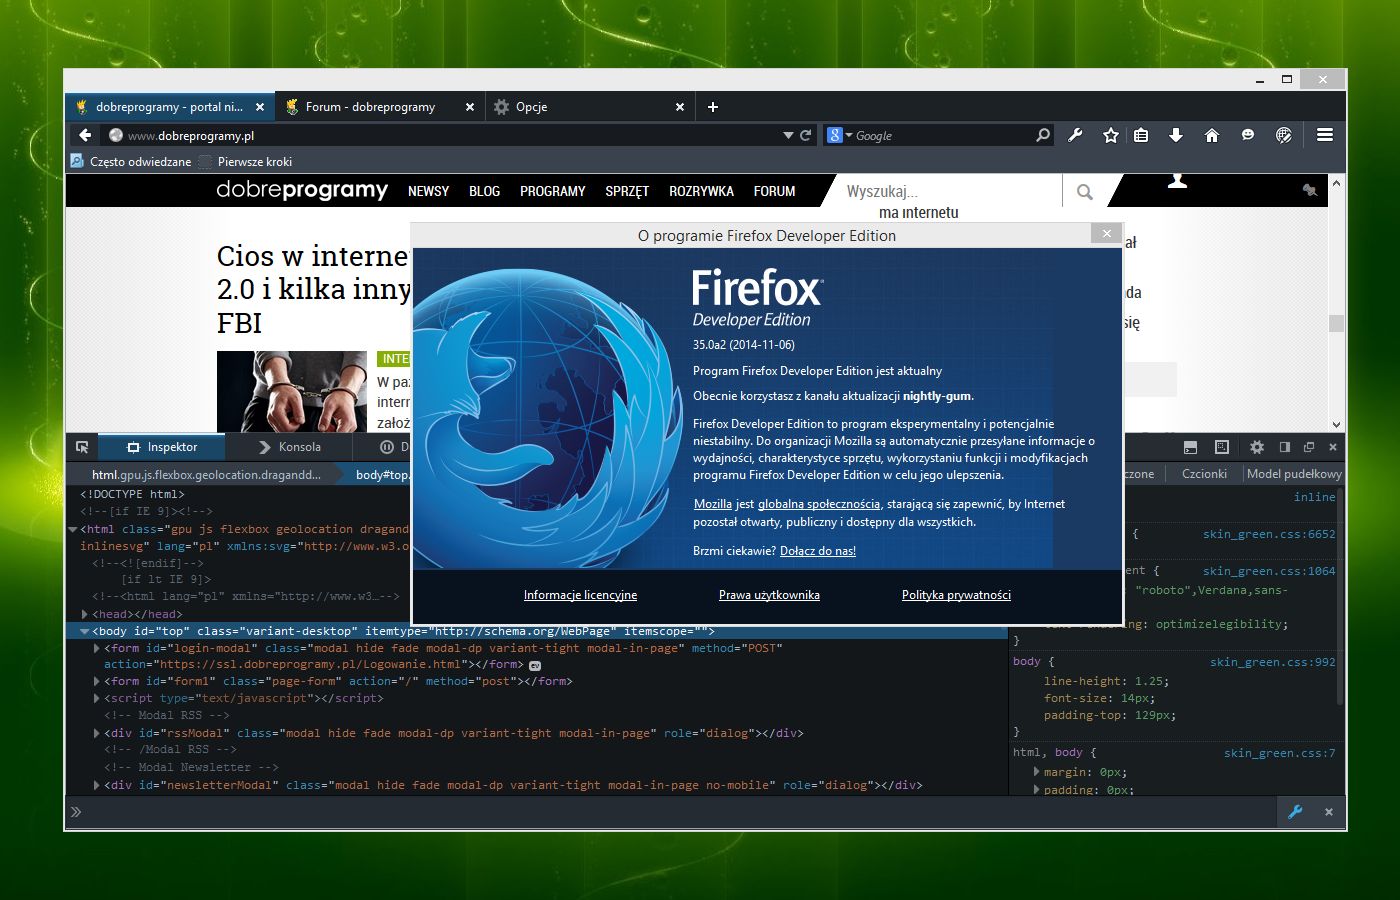Viewport: 1400px width, 900px height.
Task: Toggle split console icon in devtools toolbar
Action: coord(1190,447)
